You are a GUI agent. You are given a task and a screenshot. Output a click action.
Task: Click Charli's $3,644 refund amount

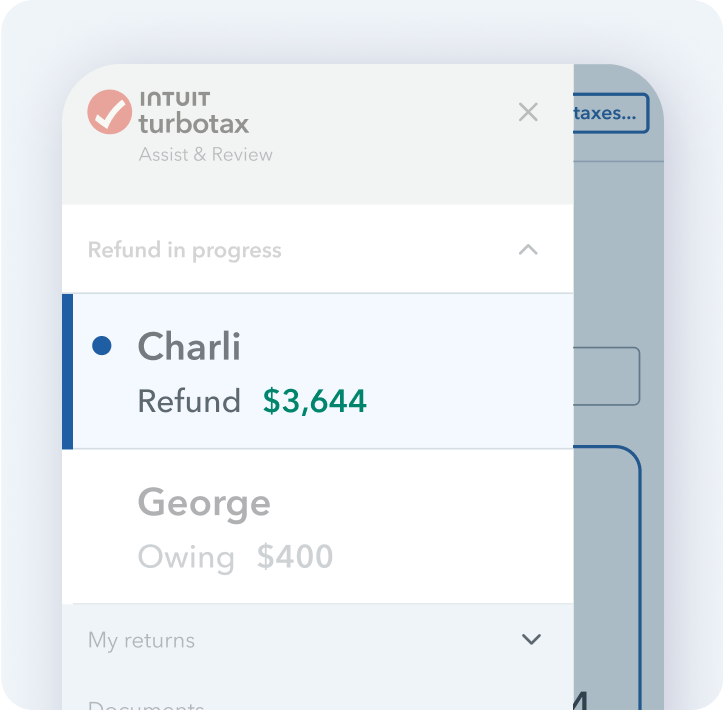(314, 401)
